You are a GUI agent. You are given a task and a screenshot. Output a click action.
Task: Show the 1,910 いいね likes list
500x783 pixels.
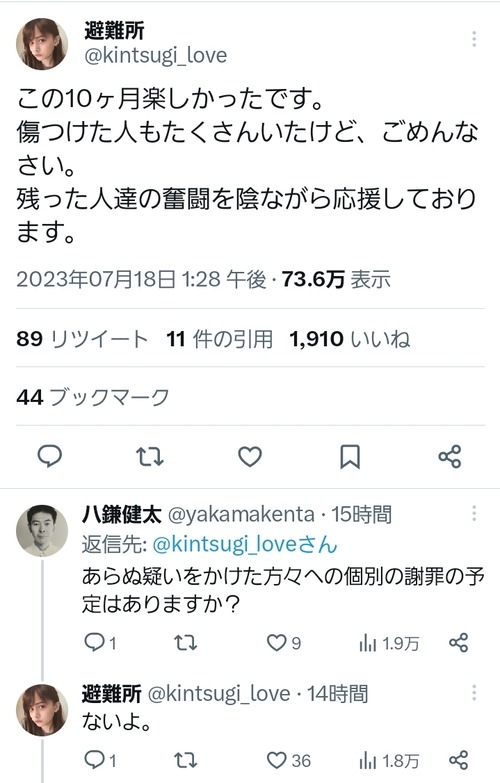350,339
